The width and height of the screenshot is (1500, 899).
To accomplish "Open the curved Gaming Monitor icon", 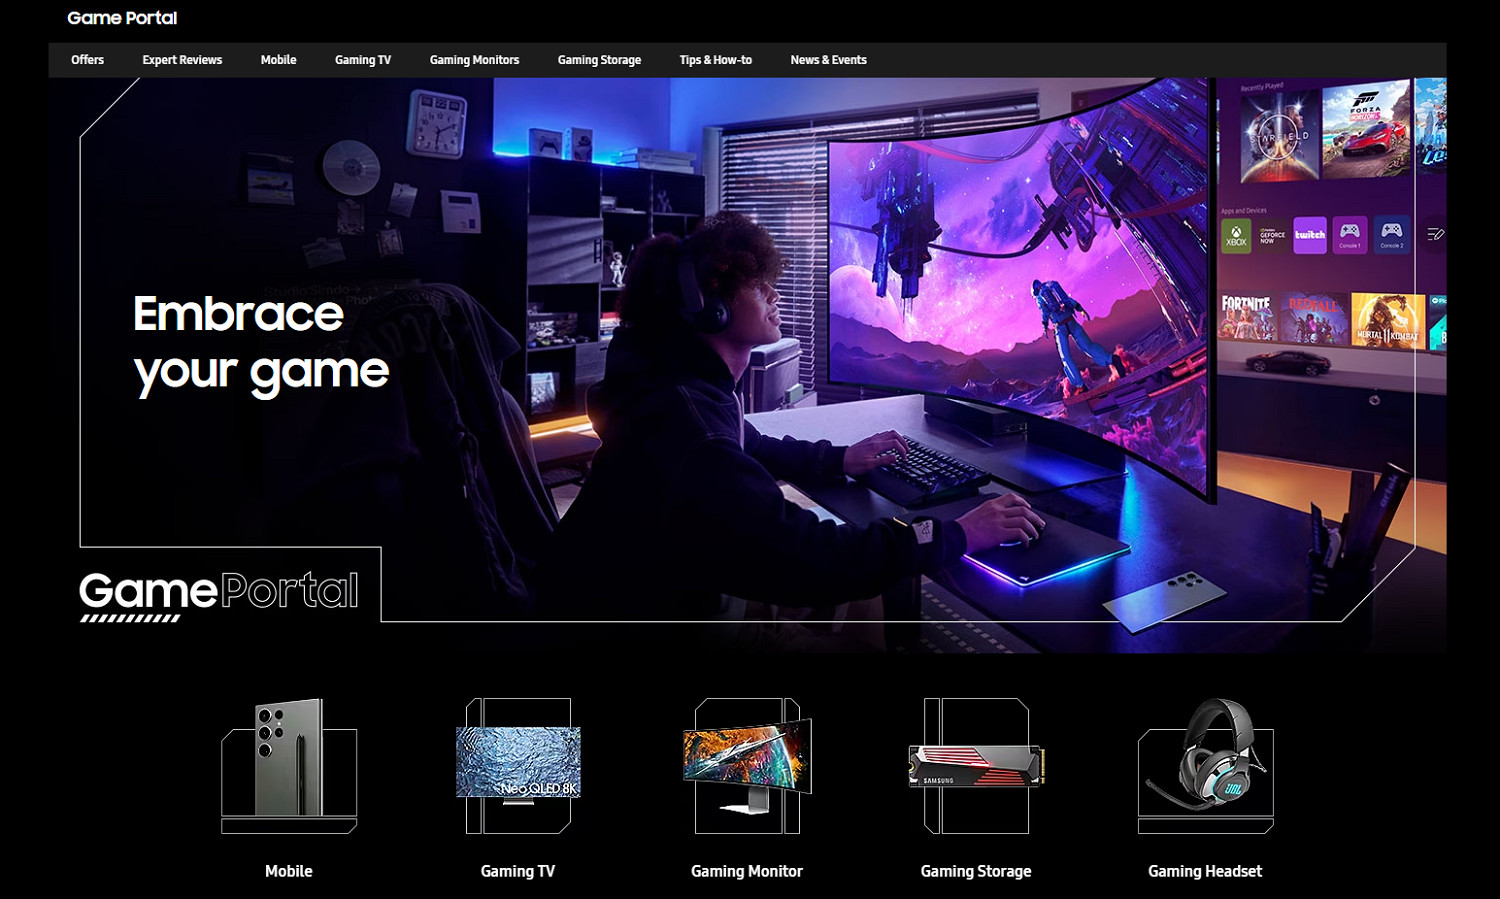I will [747, 765].
